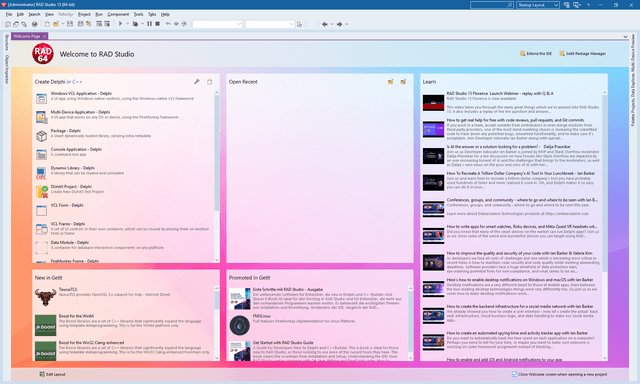Click the Edit Layout button
This screenshot has height=384, width=640.
tap(52, 374)
